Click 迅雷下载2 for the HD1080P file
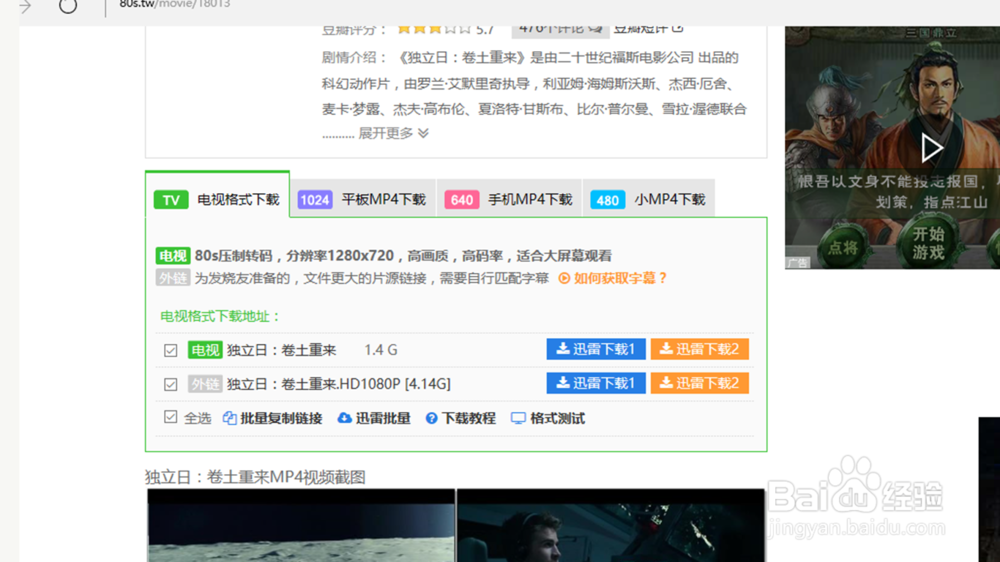1000x562 pixels. [700, 383]
